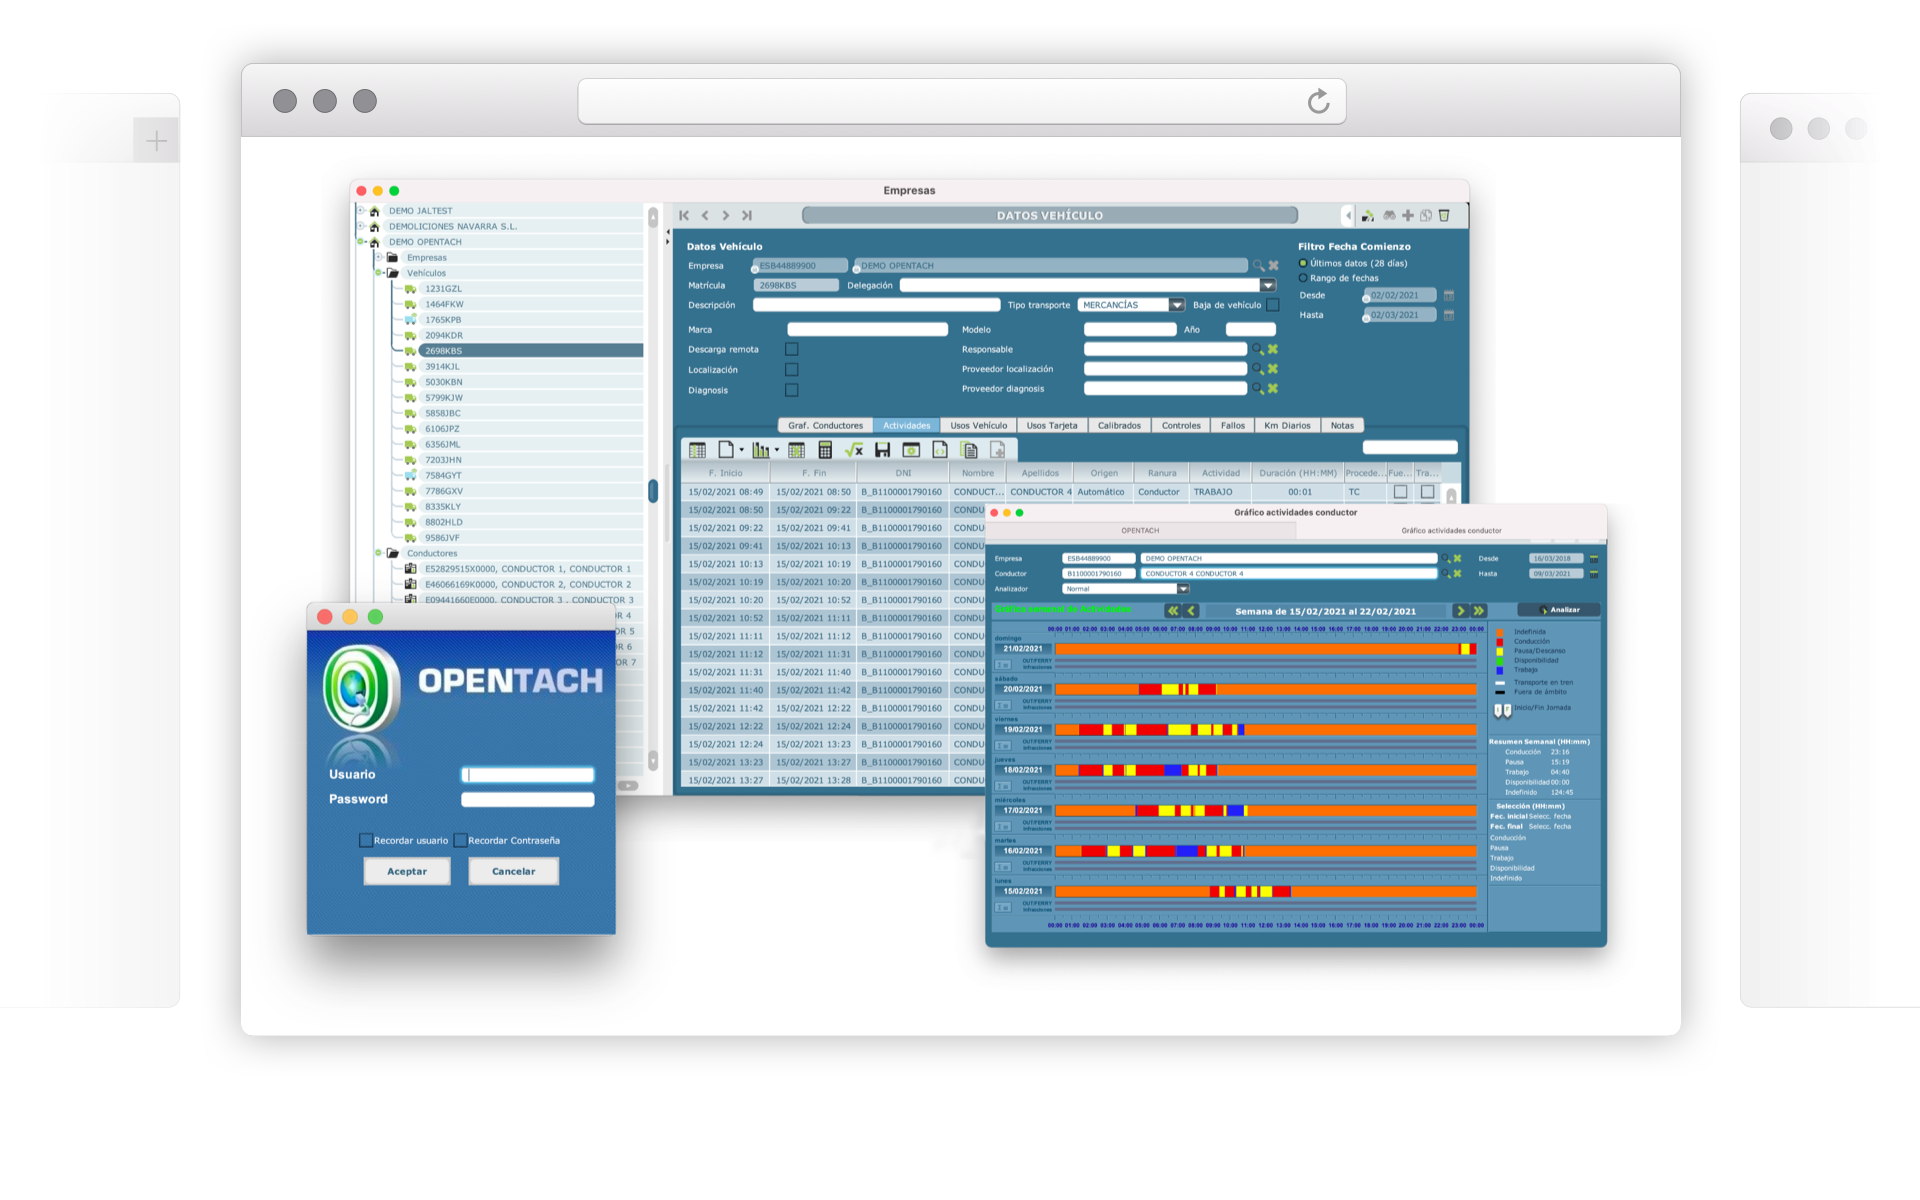Switch to Usos Tarjeta tab

pyautogui.click(x=1052, y=426)
